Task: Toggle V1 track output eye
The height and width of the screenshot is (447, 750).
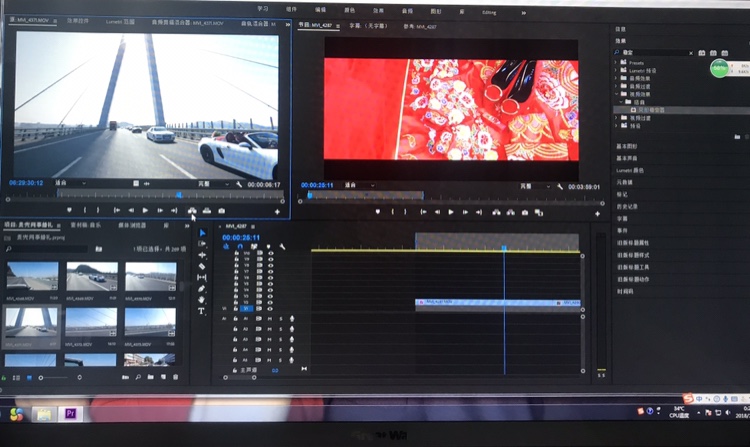Action: pos(270,308)
